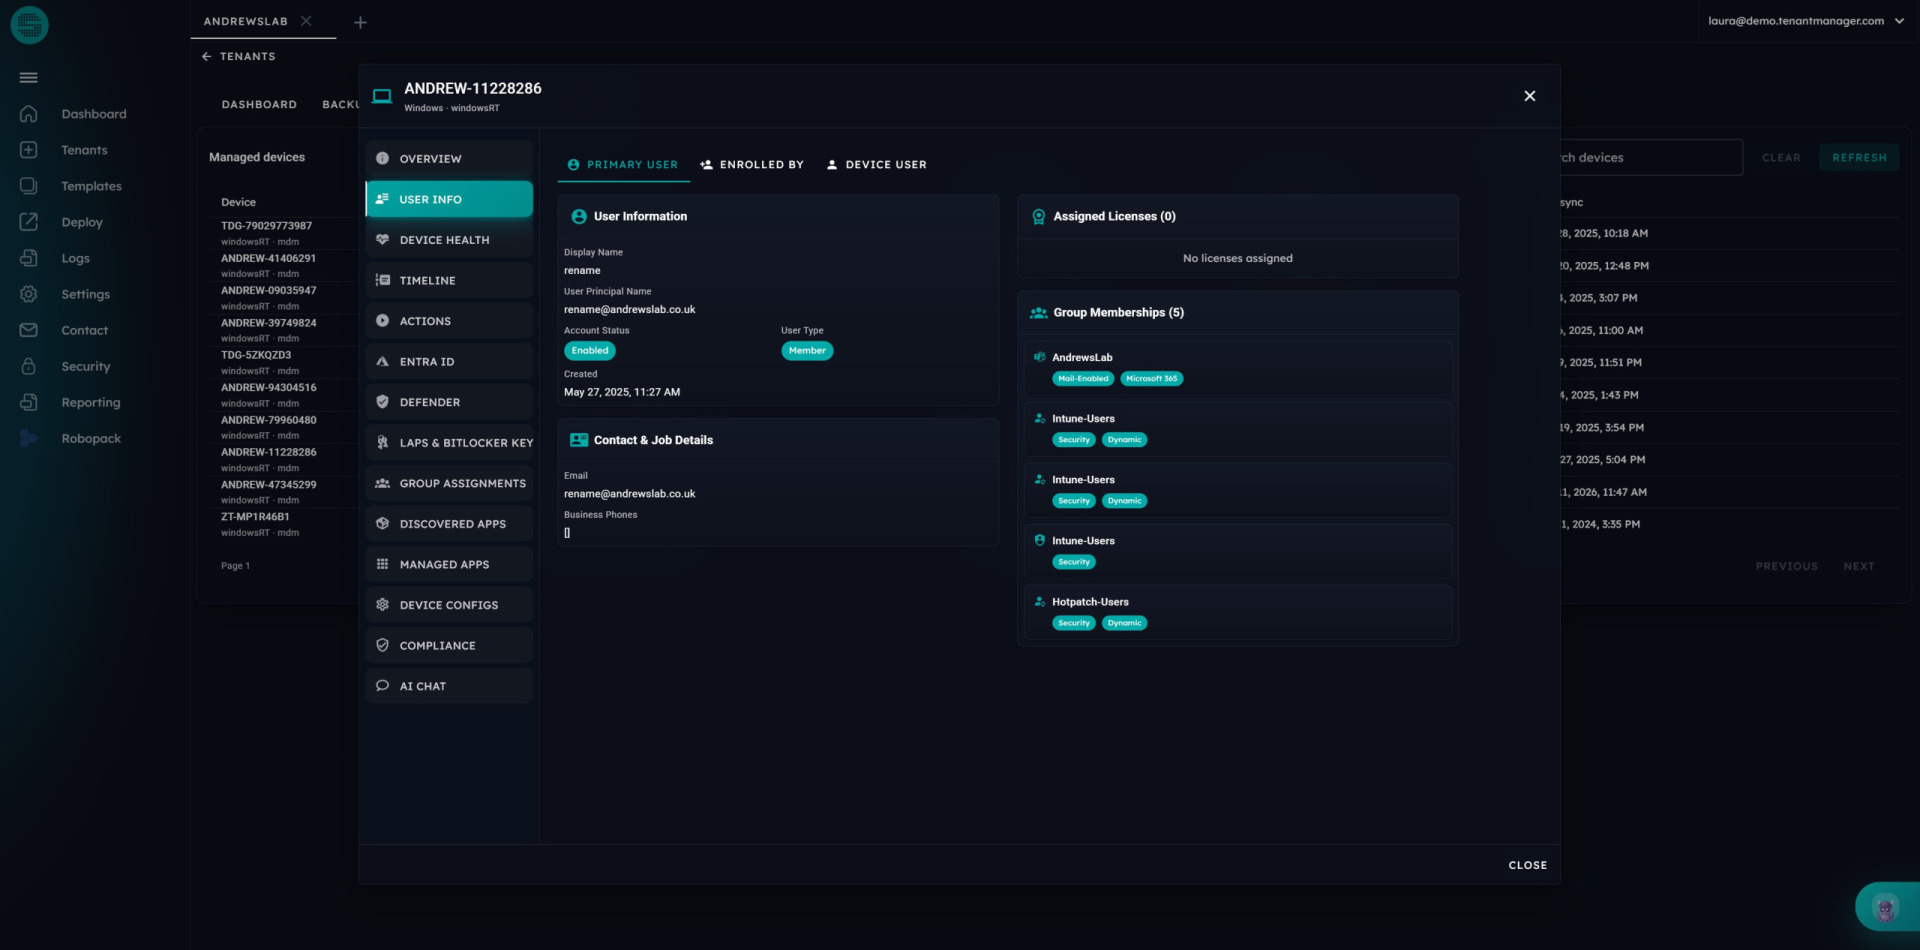Viewport: 1920px width, 950px height.
Task: Switch to the Device User tab
Action: click(876, 165)
